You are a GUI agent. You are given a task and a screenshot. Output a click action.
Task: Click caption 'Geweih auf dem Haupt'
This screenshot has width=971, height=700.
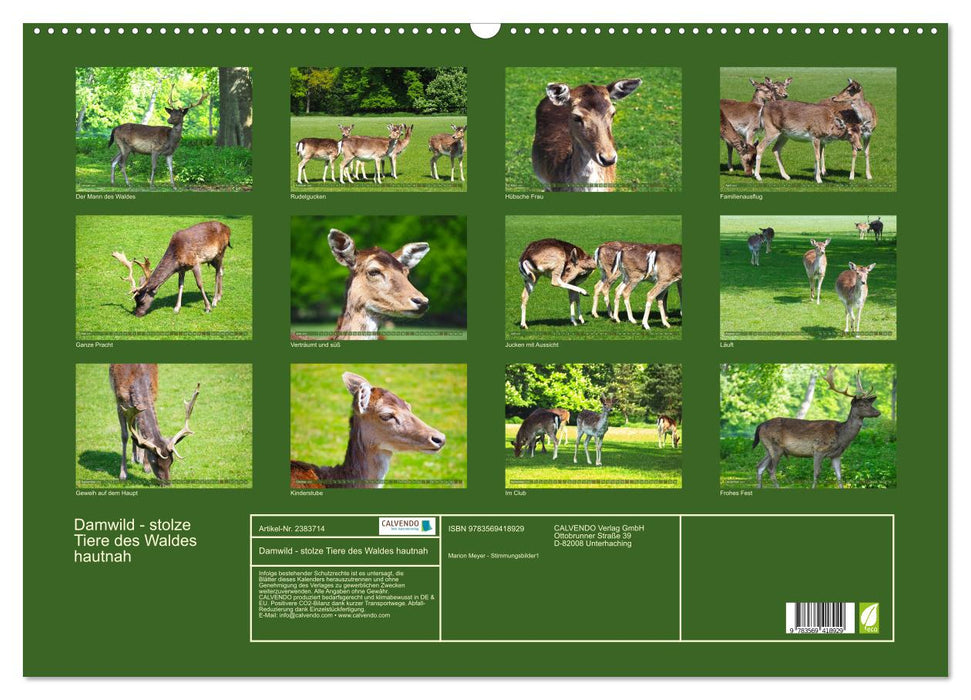coord(107,493)
